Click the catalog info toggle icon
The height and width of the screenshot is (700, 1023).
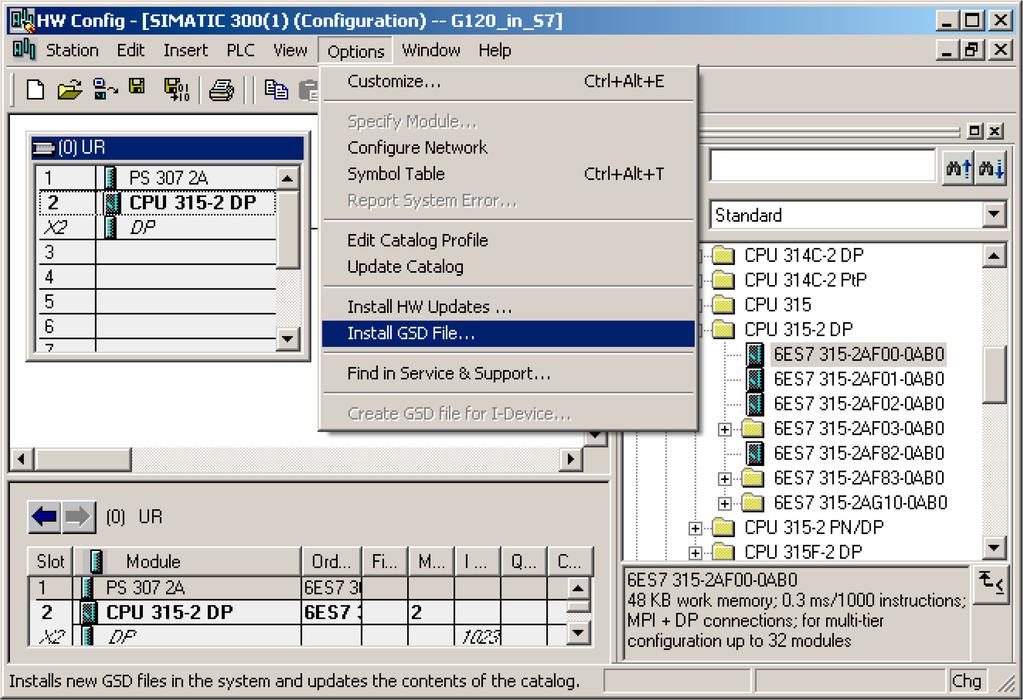point(991,584)
